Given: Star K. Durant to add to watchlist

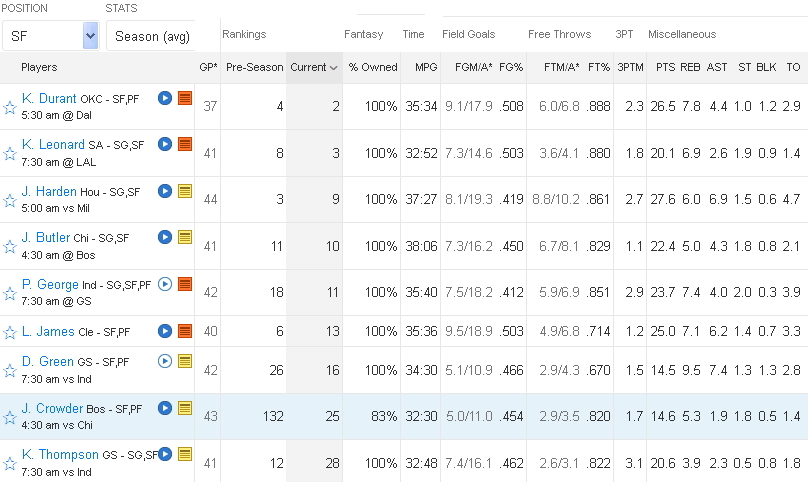Looking at the screenshot, I should point(10,106).
